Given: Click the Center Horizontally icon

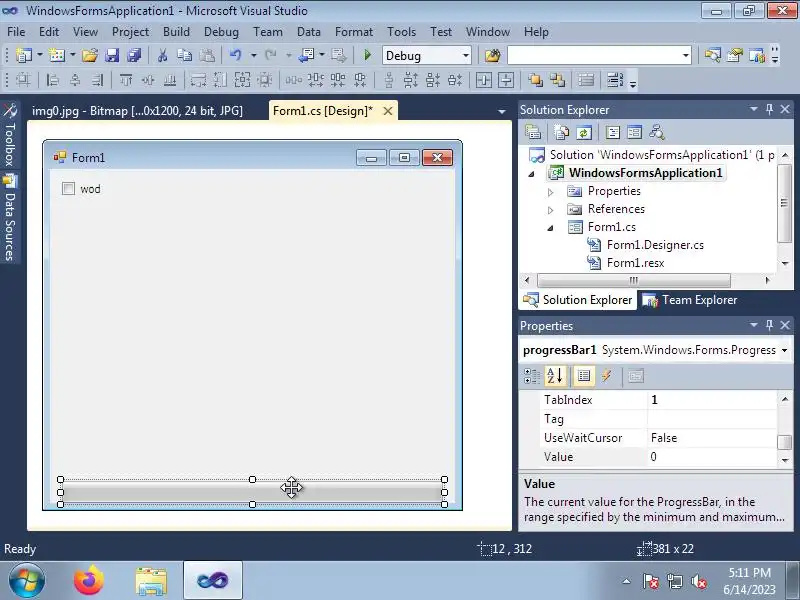Looking at the screenshot, I should [483, 80].
